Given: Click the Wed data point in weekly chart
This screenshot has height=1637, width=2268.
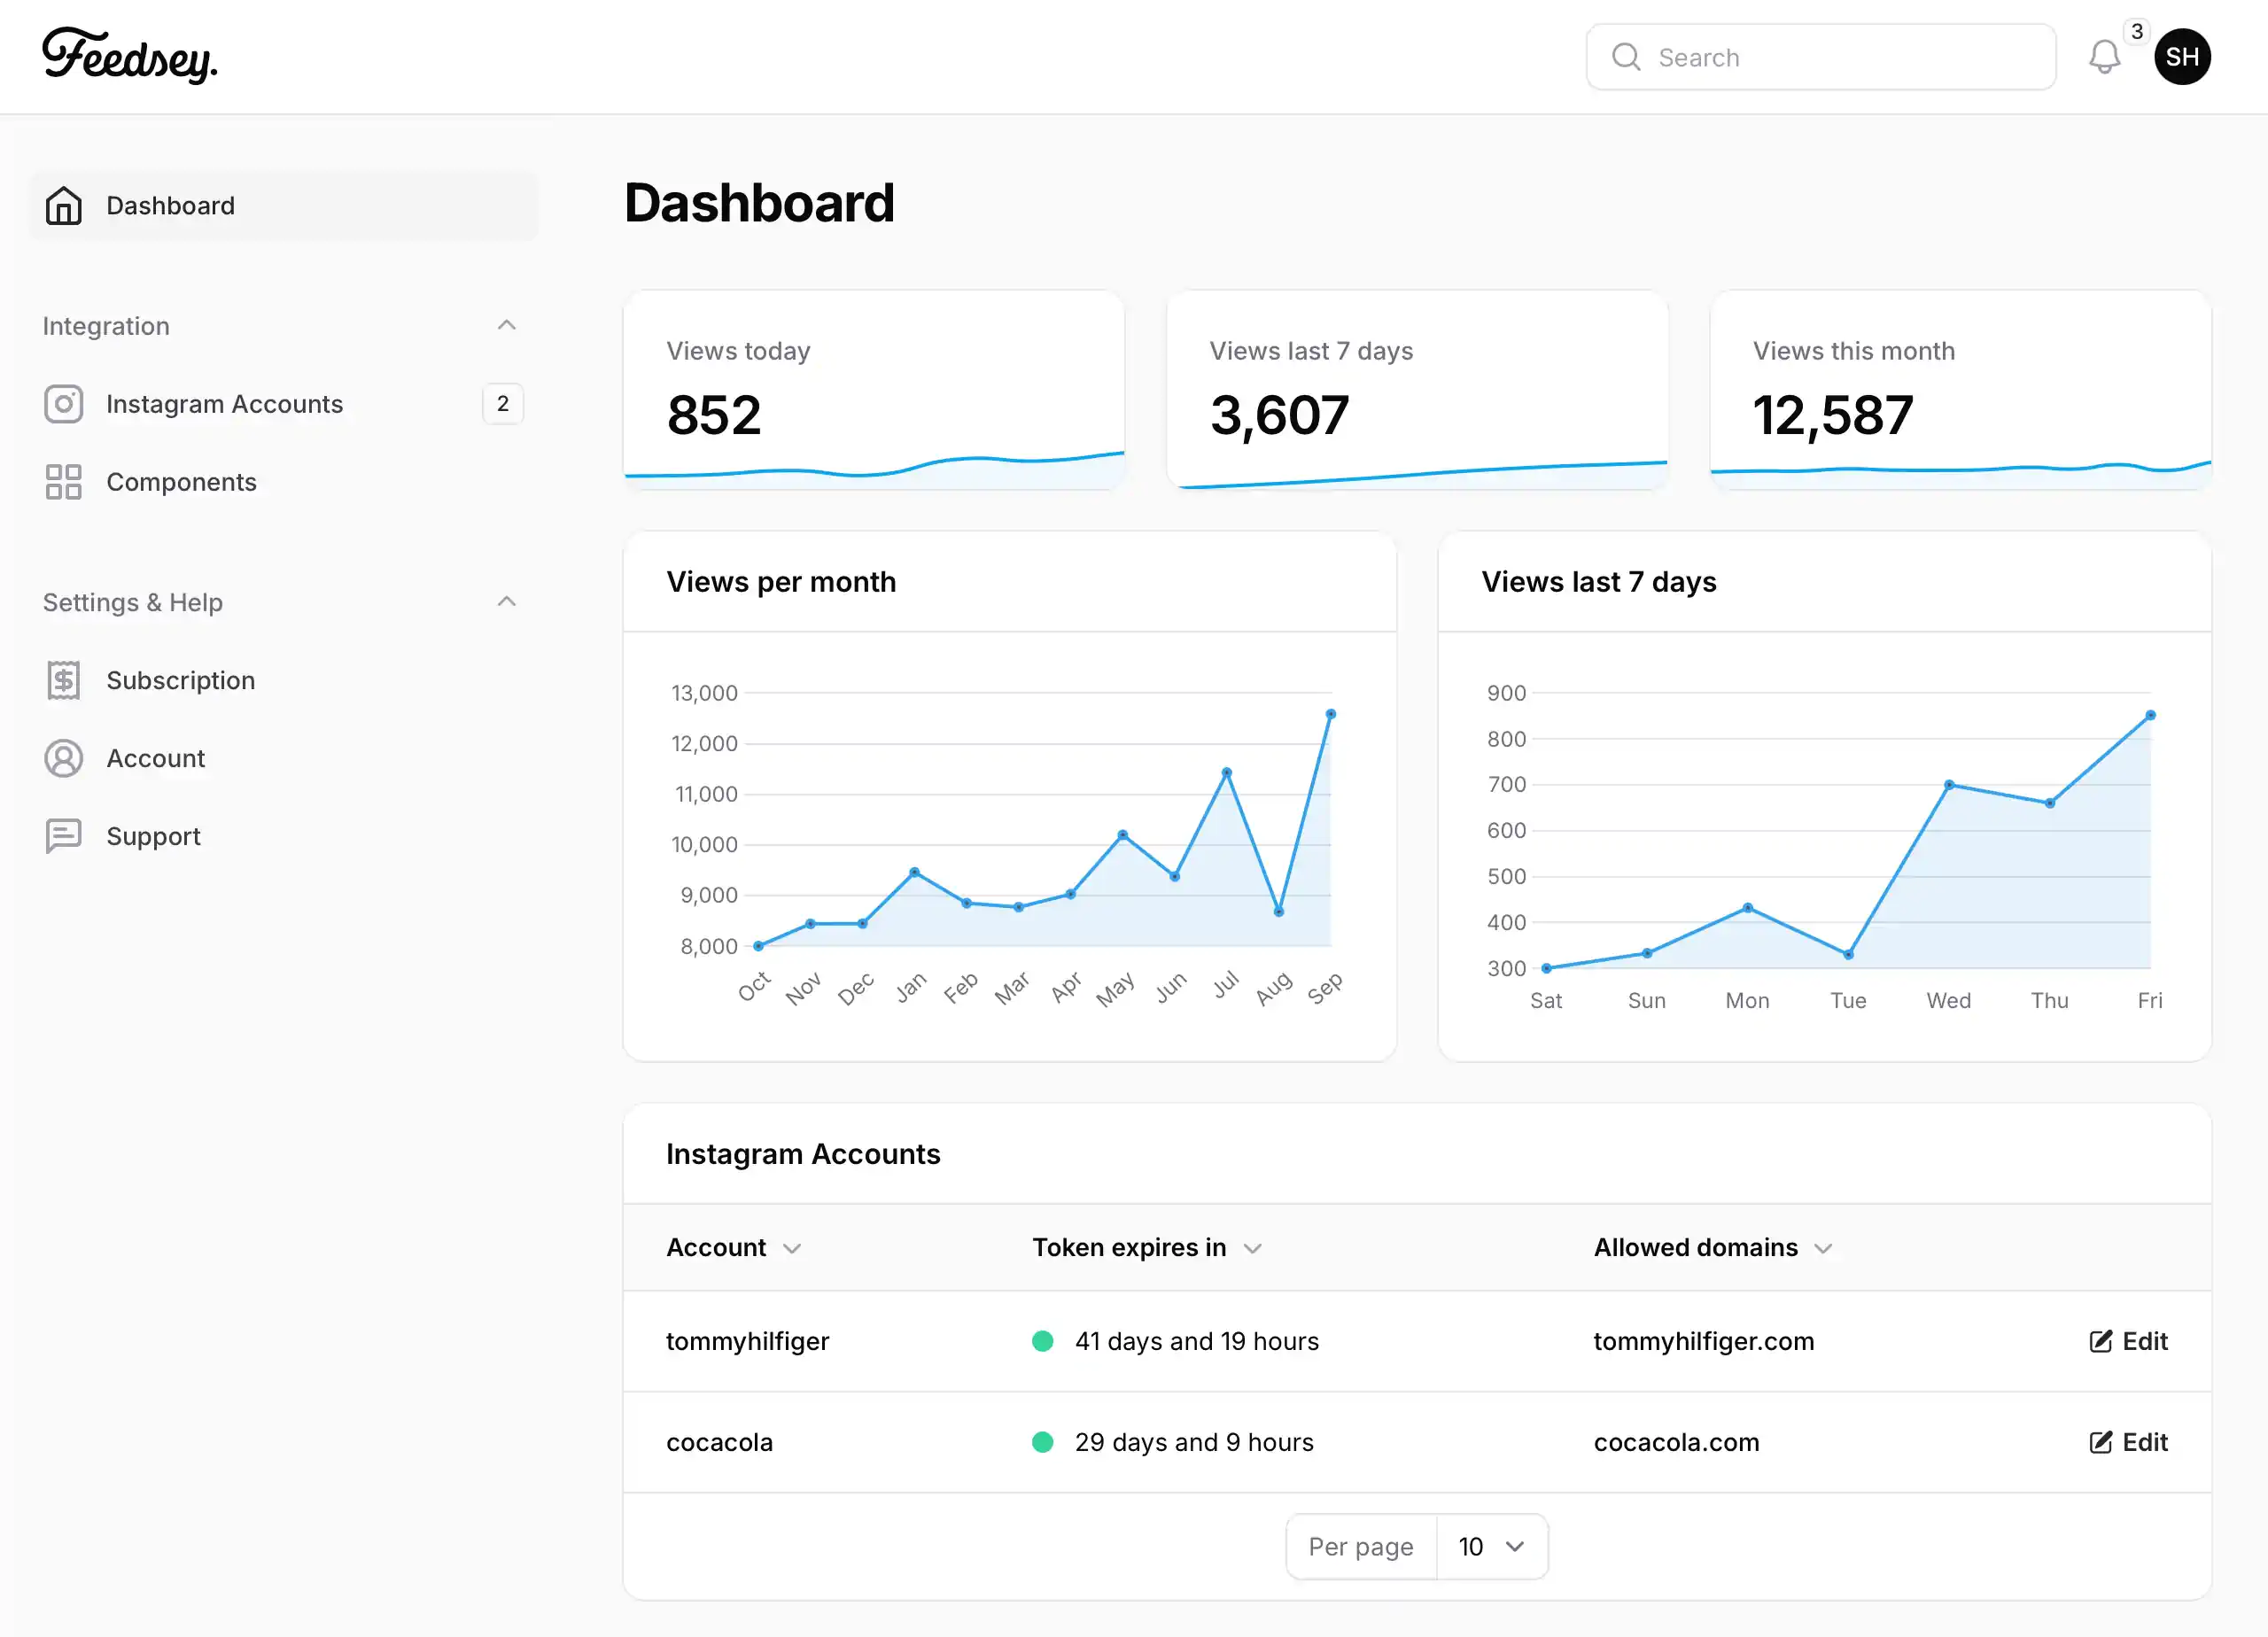Looking at the screenshot, I should point(1949,784).
